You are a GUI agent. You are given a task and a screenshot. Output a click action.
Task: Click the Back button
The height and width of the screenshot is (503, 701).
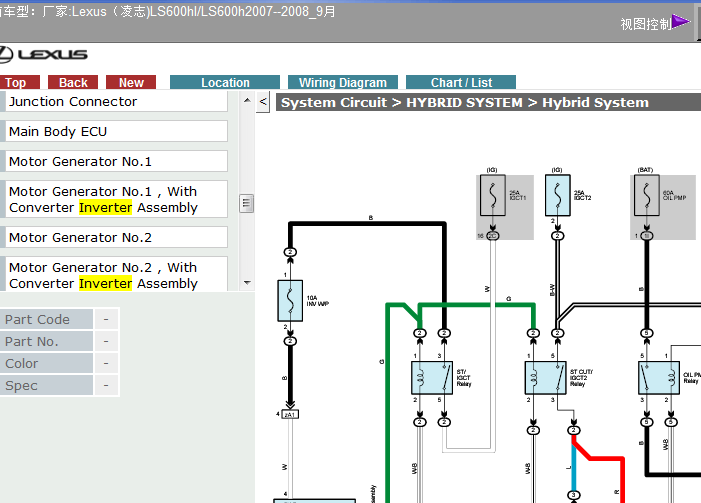tap(73, 82)
